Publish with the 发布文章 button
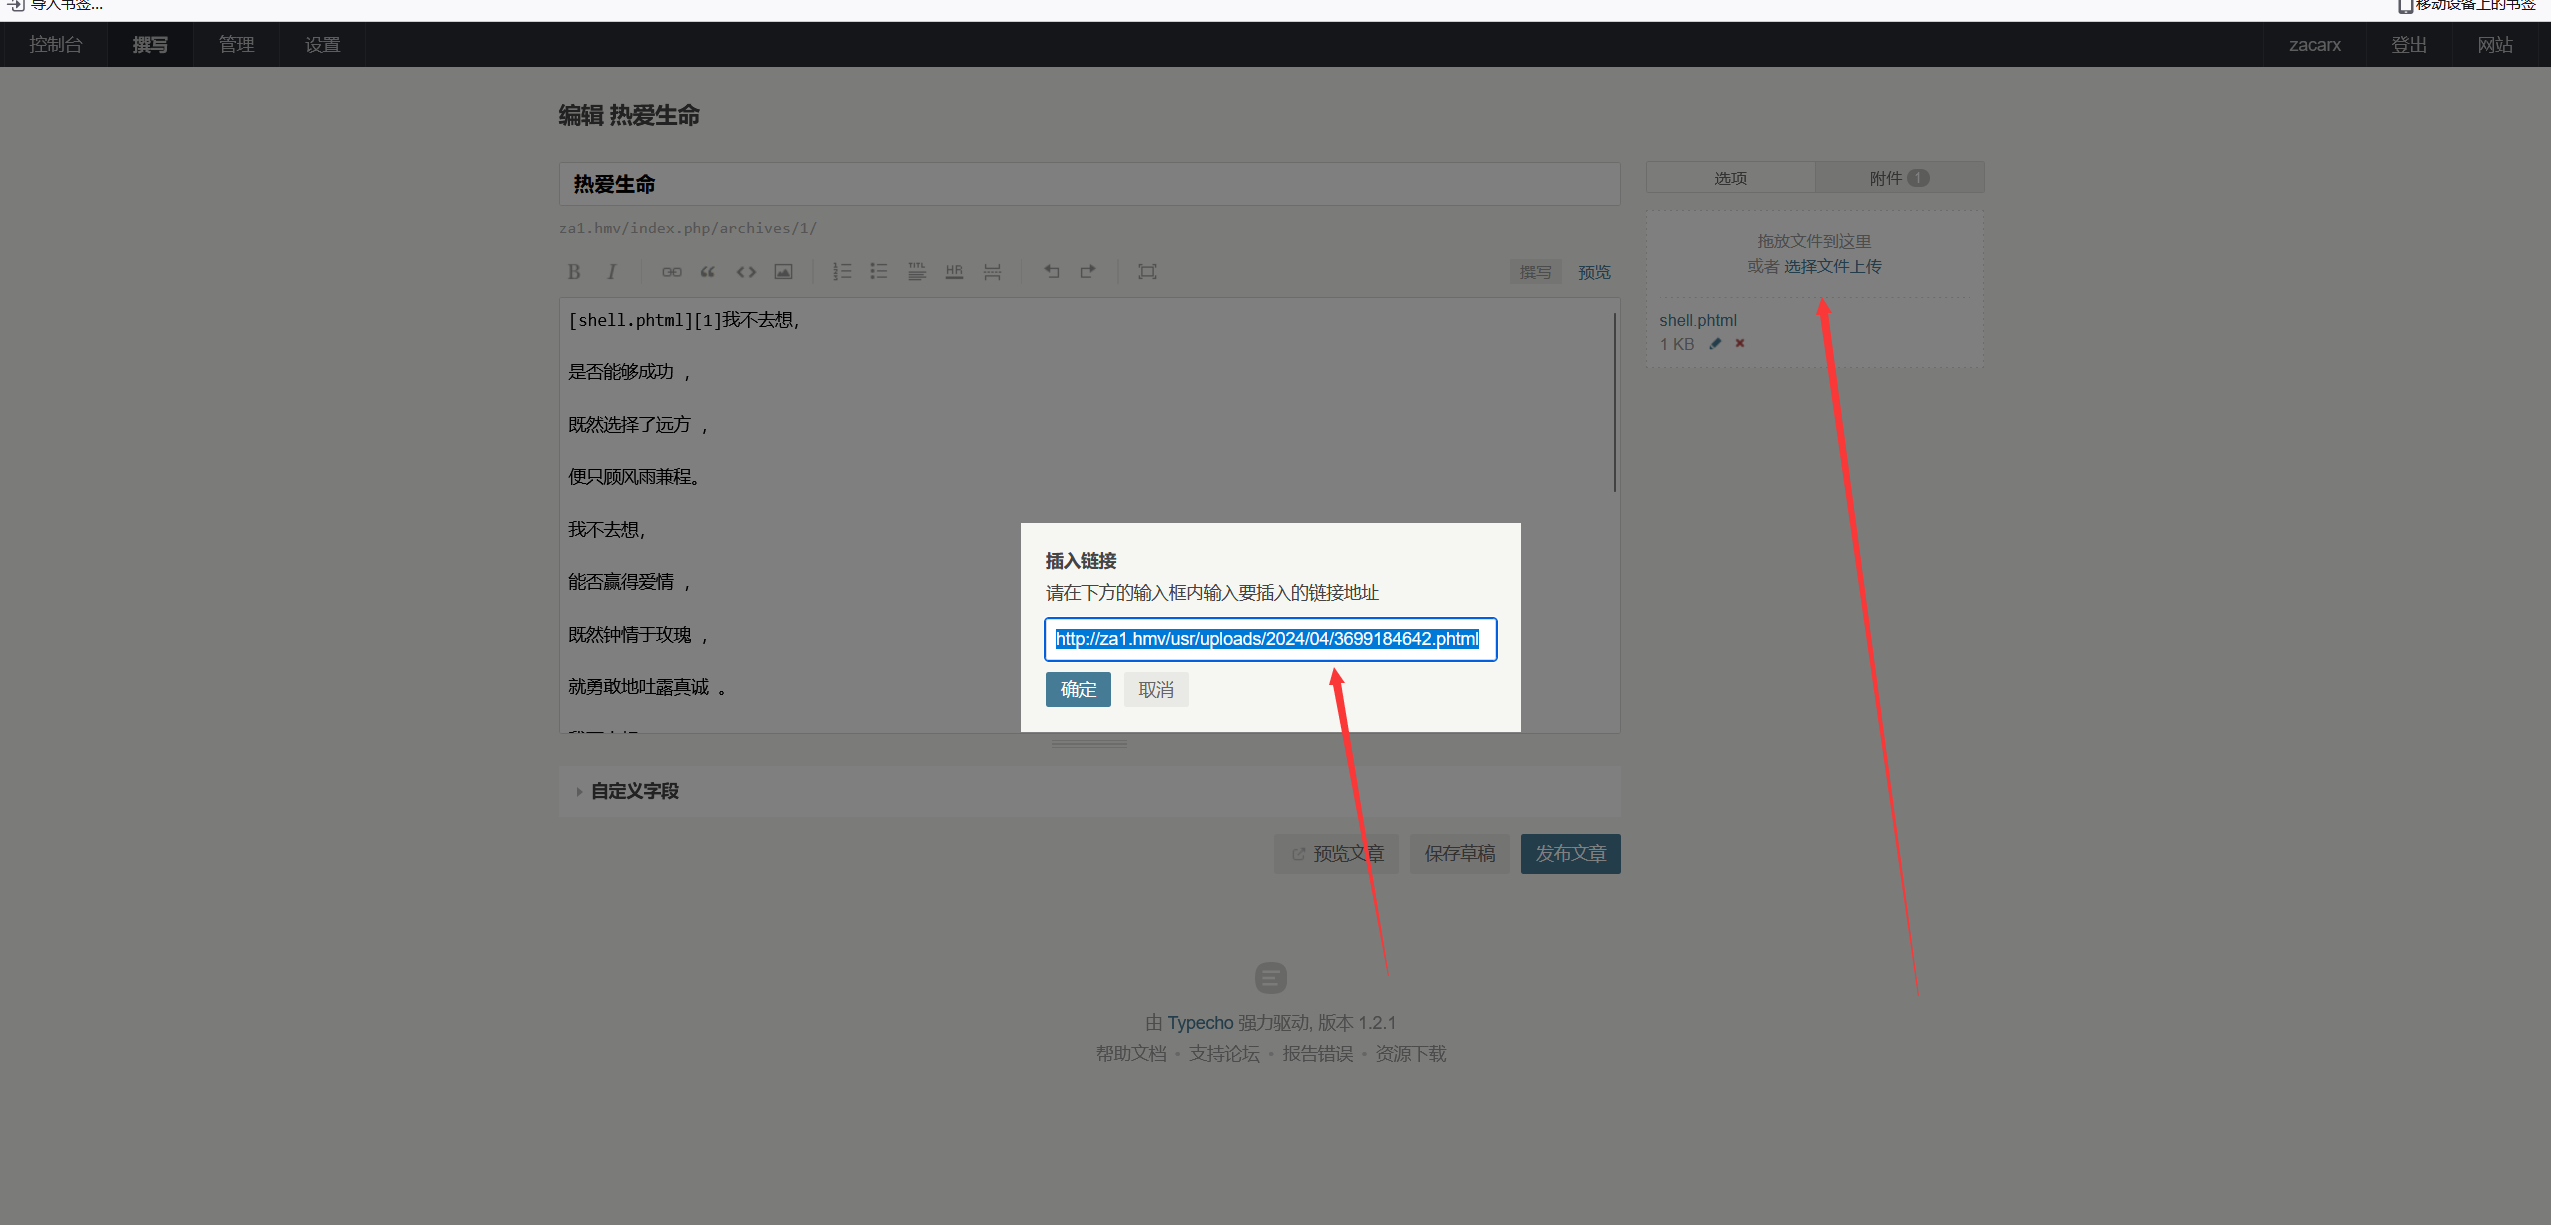The height and width of the screenshot is (1225, 2551). (x=1571, y=854)
